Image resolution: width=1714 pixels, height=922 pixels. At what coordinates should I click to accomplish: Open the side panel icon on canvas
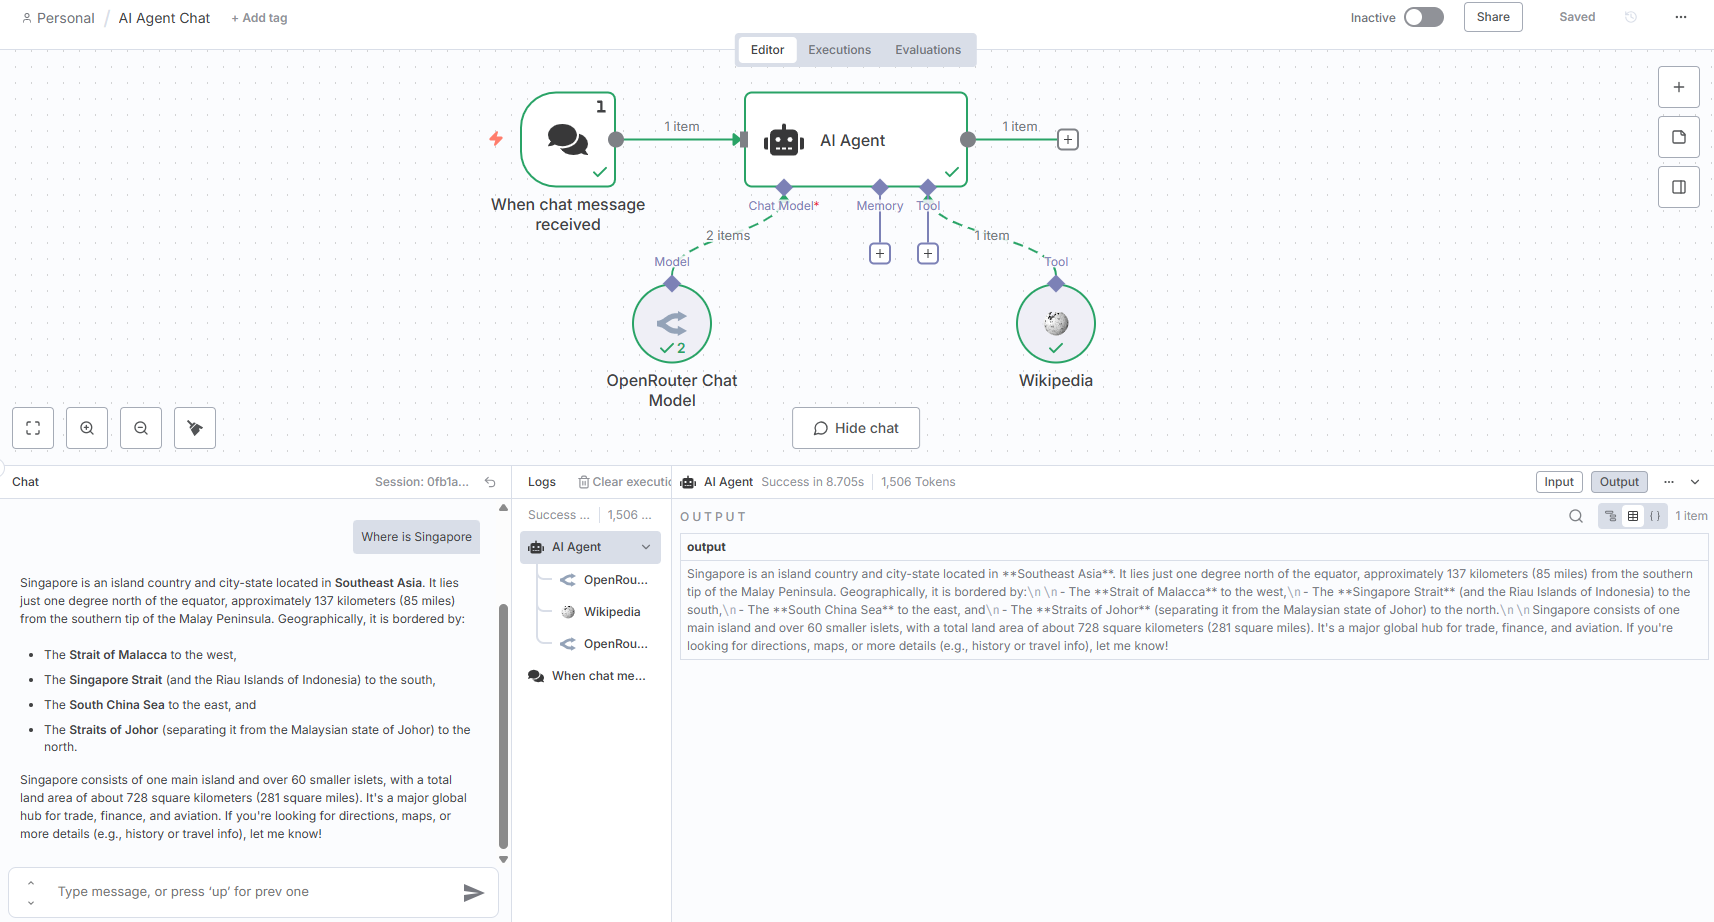[1679, 187]
